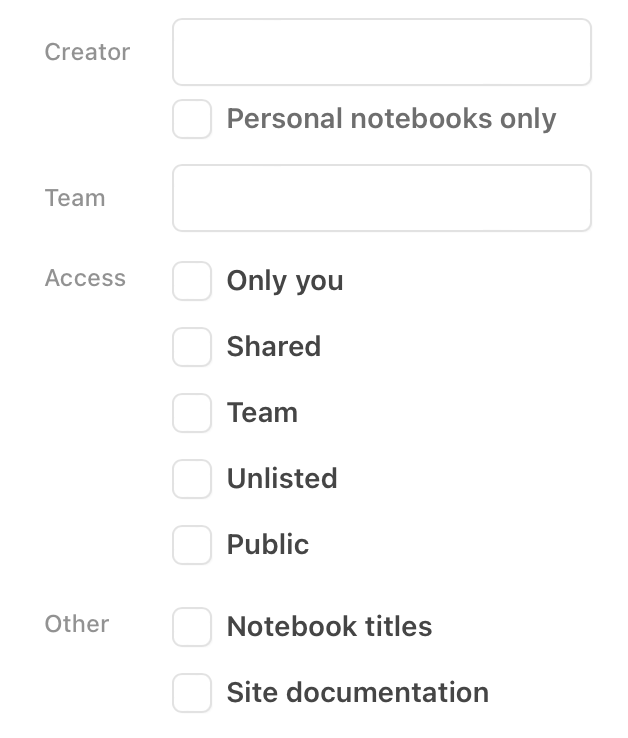This screenshot has height=738, width=628.
Task: Tick the Shared access checkbox
Action: click(x=192, y=347)
